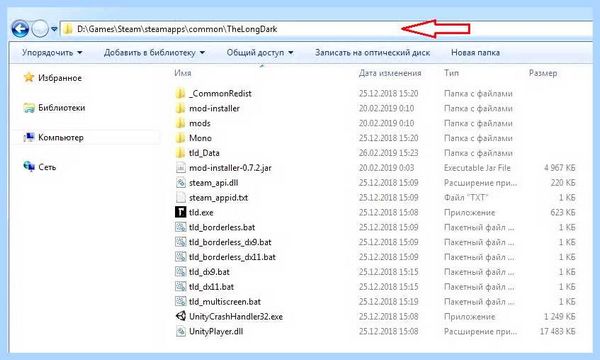Click the tld_dx11.bat file icon
600x360 pixels.
tap(180, 287)
